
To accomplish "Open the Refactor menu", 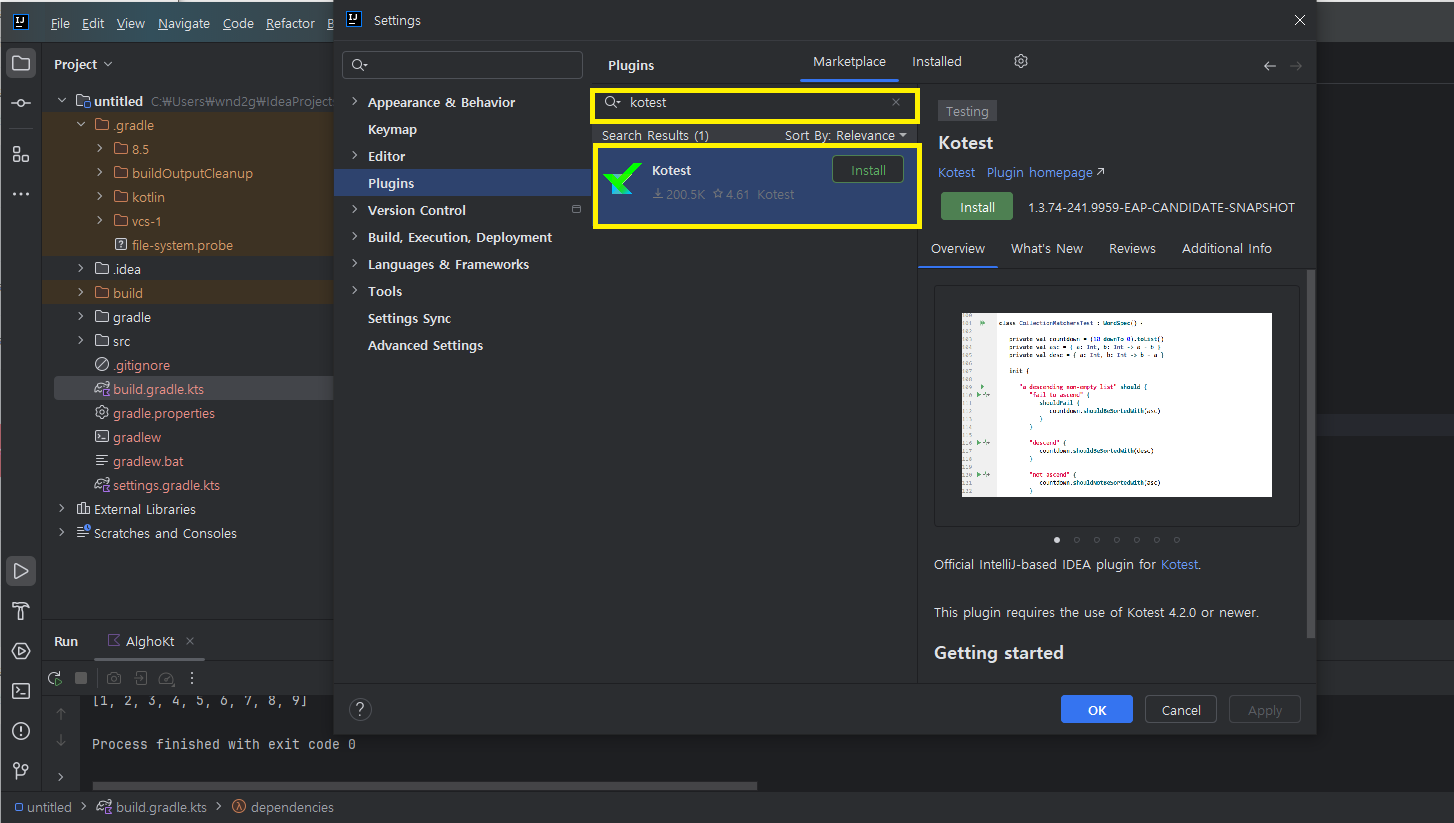I will click(x=290, y=23).
